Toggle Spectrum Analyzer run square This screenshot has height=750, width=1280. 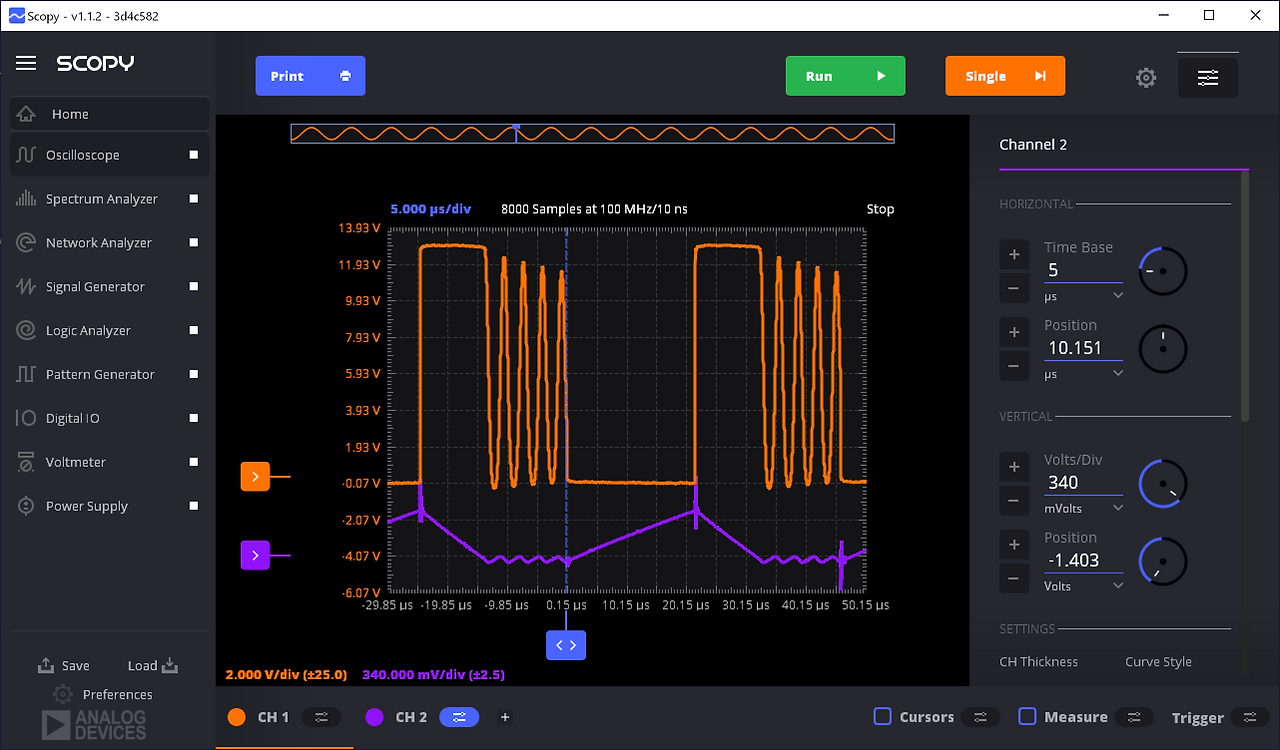pos(194,199)
